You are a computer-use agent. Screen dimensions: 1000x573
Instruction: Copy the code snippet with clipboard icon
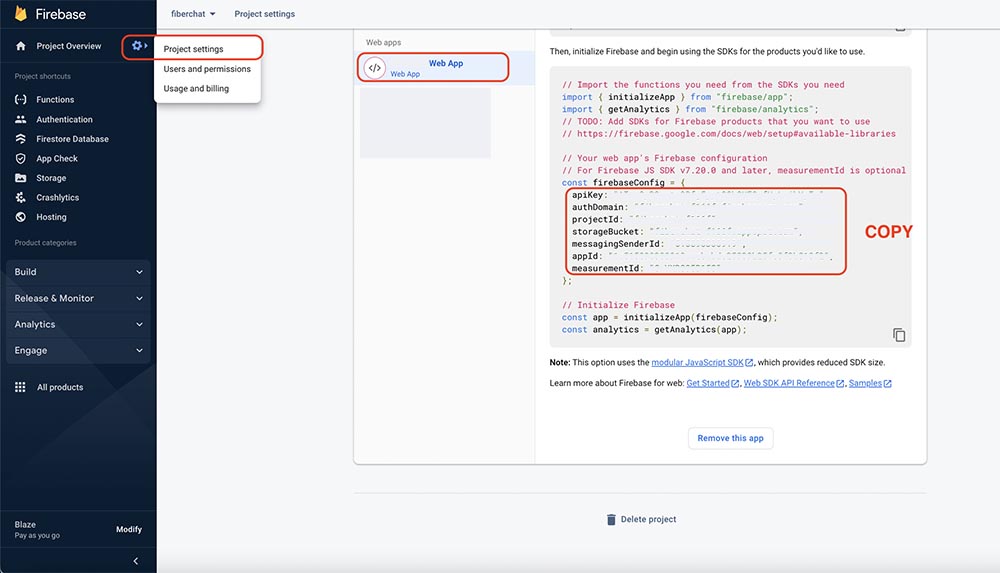tap(899, 335)
